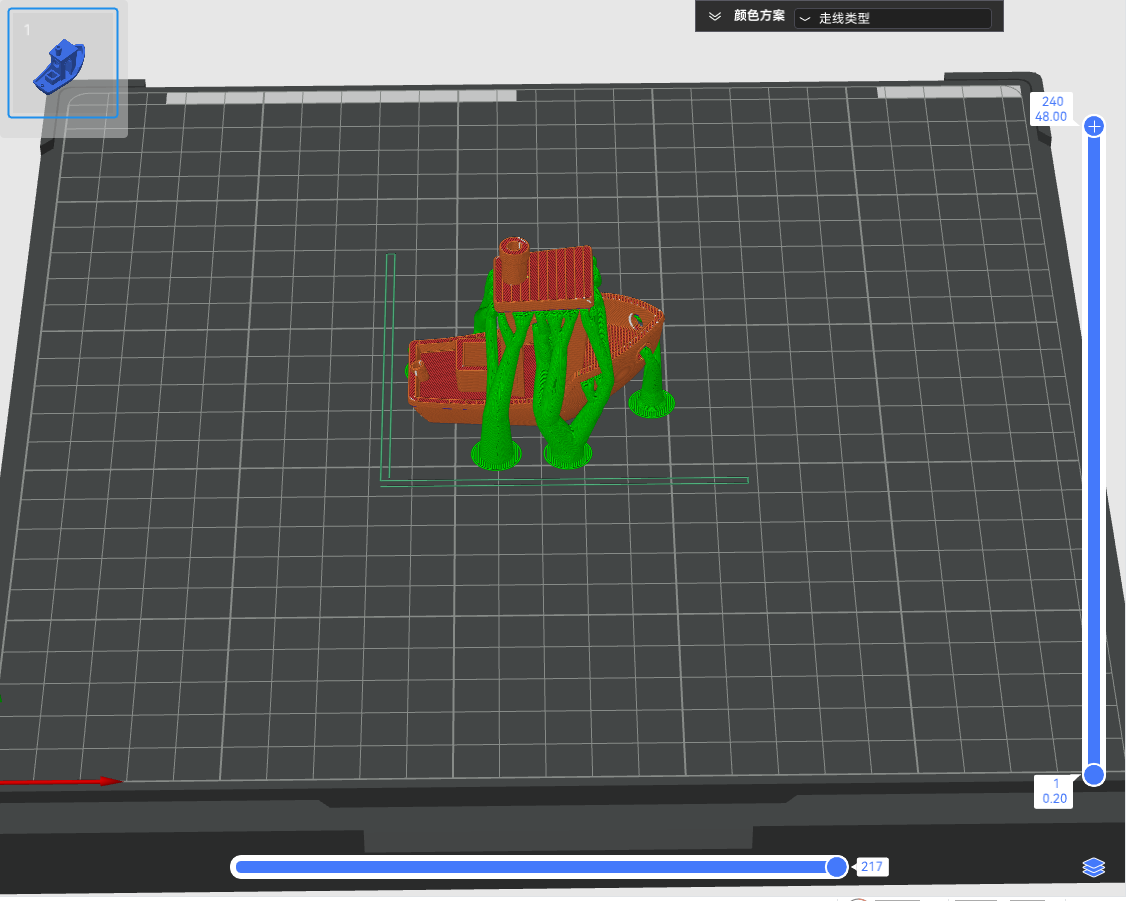Click the stacked layers icon
The width and height of the screenshot is (1128, 901).
click(x=1093, y=867)
